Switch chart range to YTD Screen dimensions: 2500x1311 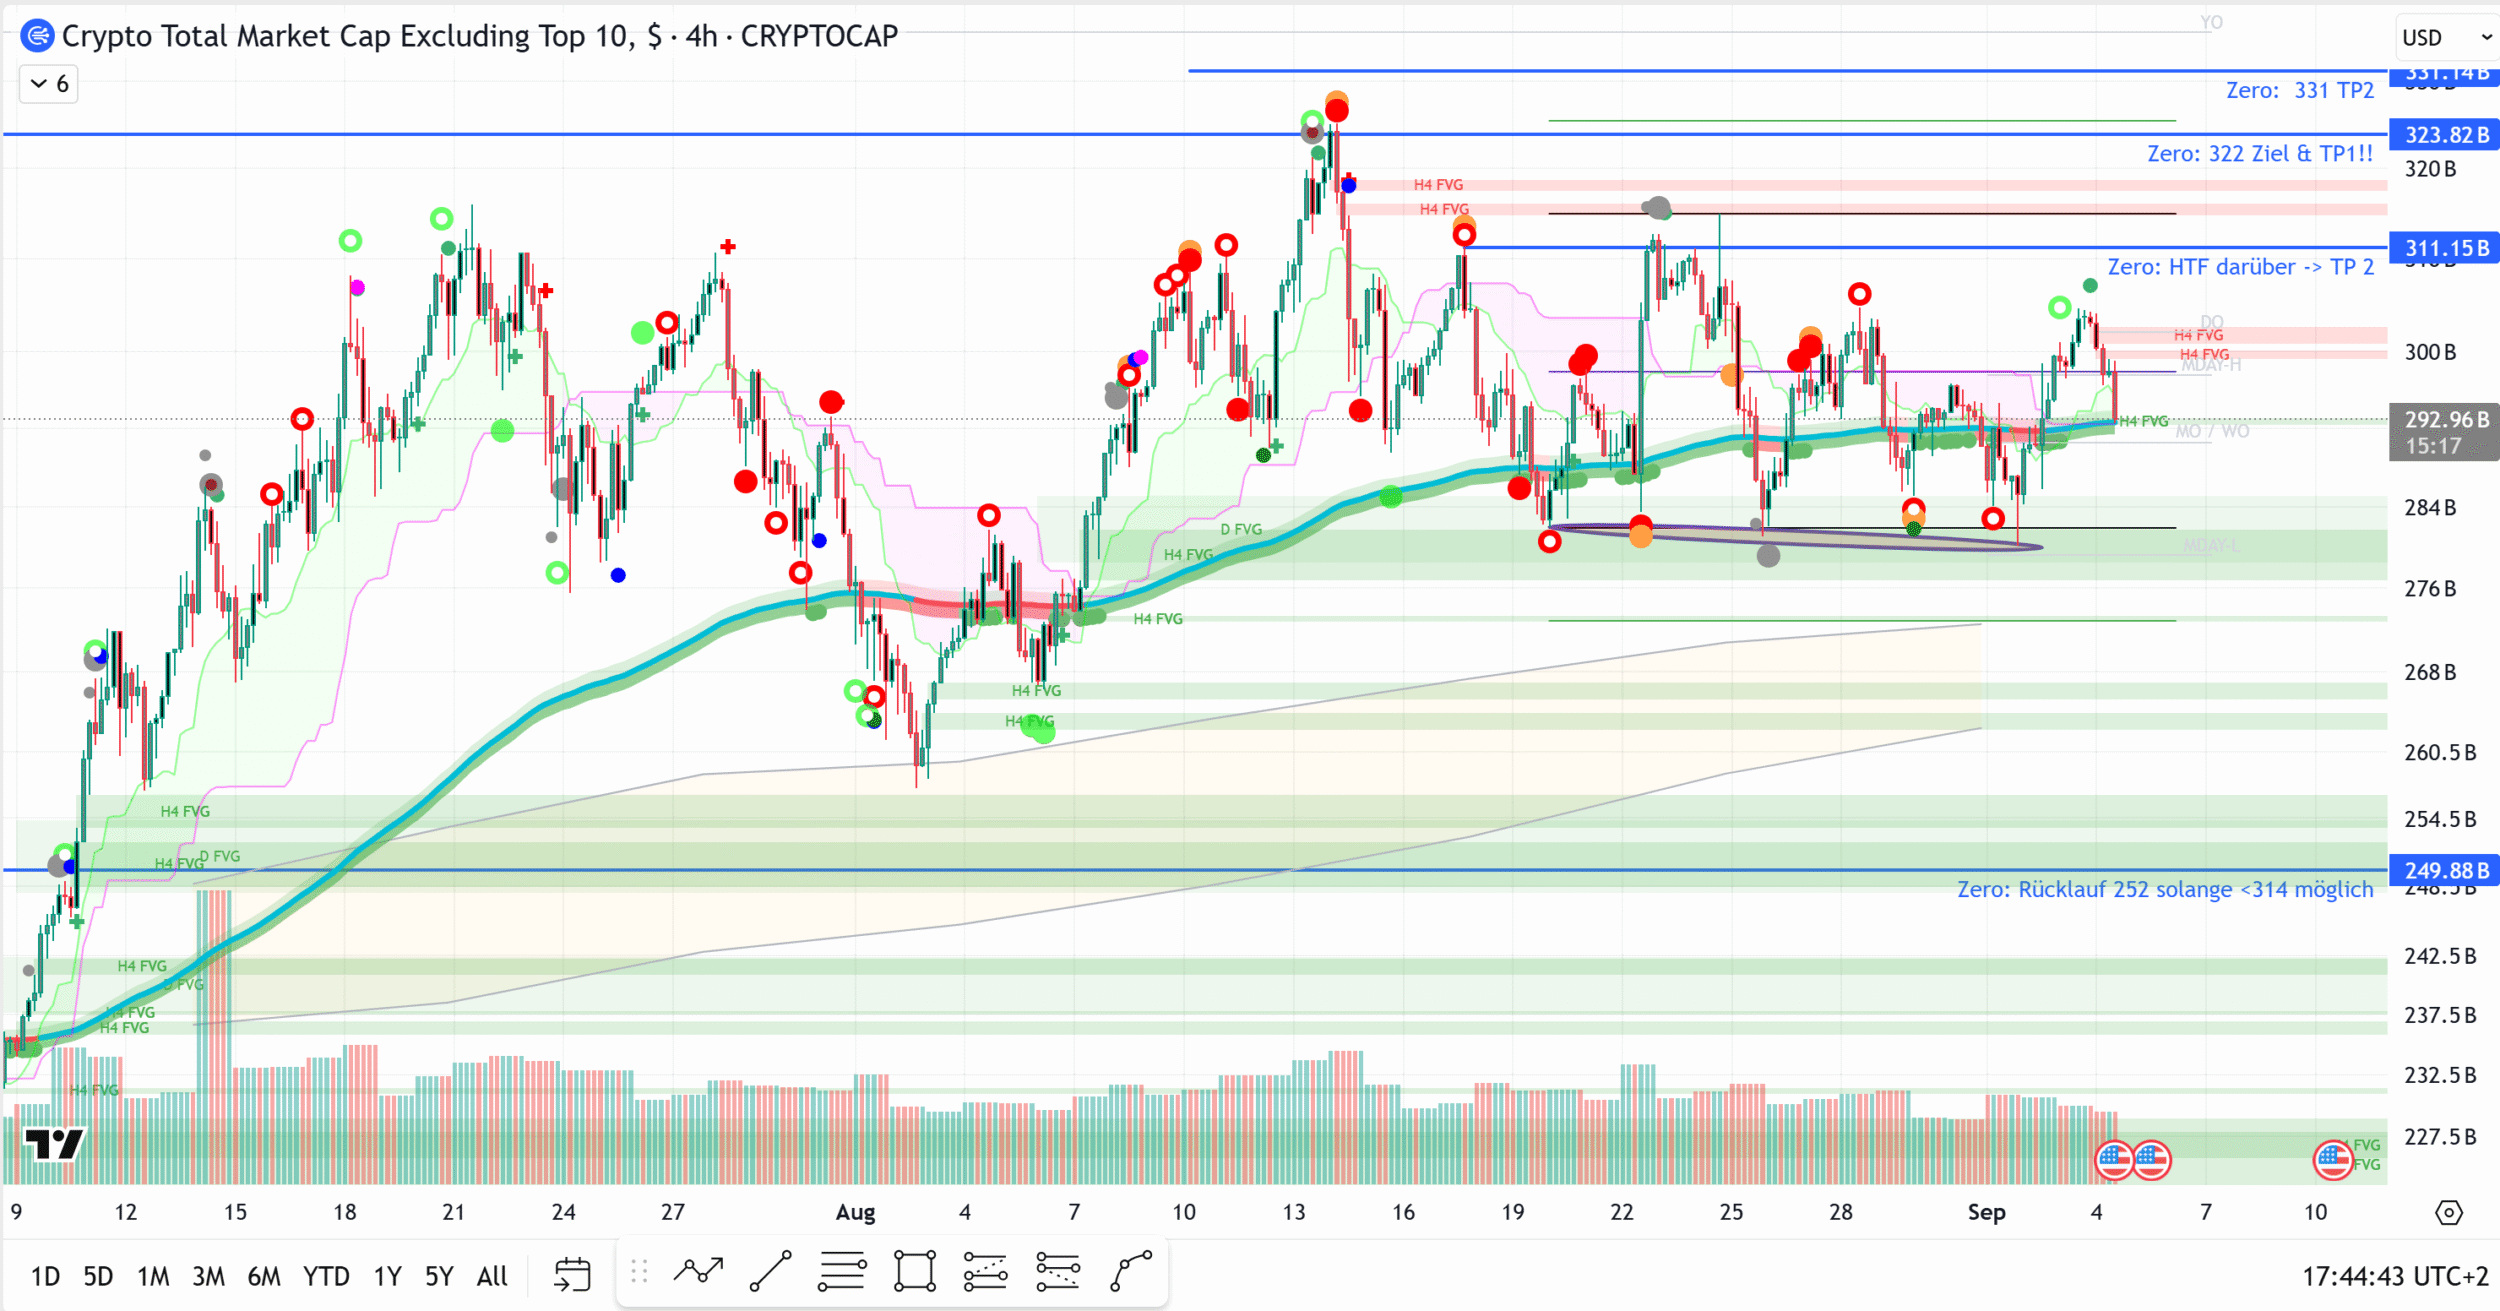(x=326, y=1276)
